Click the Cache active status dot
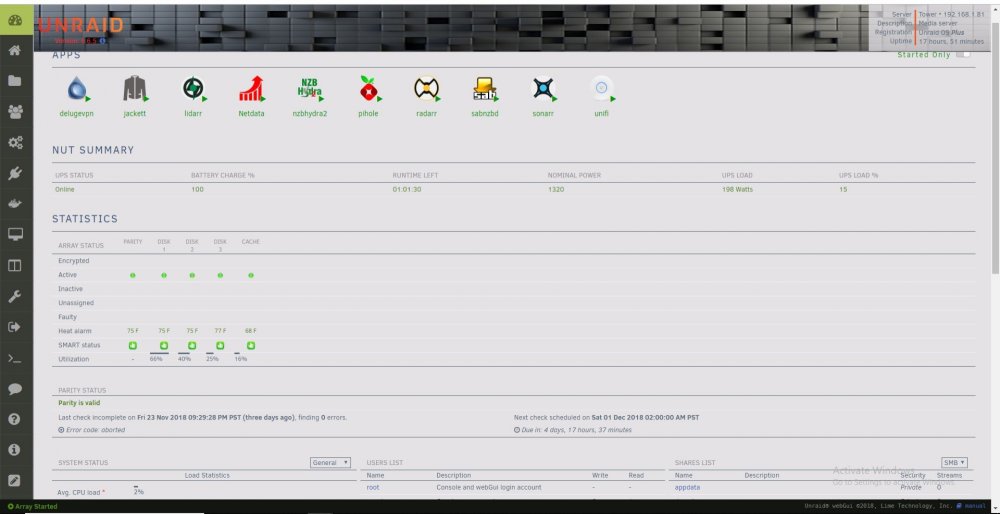The width and height of the screenshot is (1000, 514). (x=251, y=275)
